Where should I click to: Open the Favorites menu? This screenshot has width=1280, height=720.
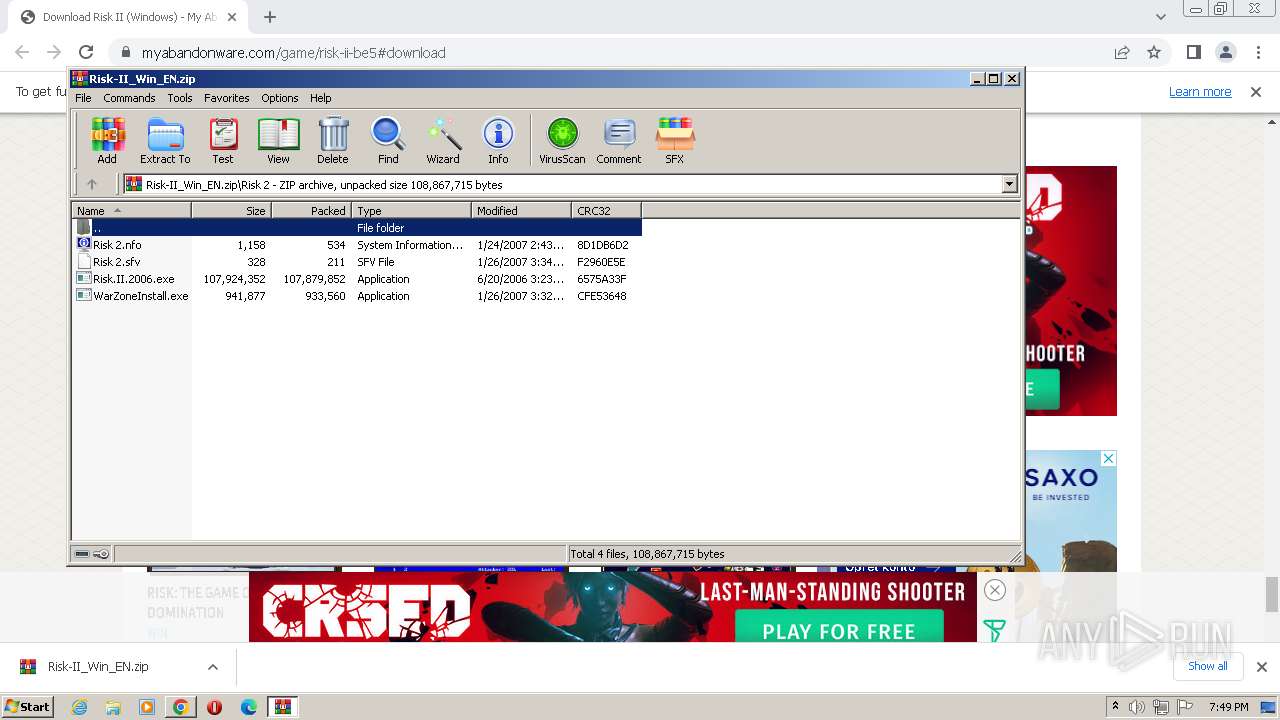tap(227, 98)
